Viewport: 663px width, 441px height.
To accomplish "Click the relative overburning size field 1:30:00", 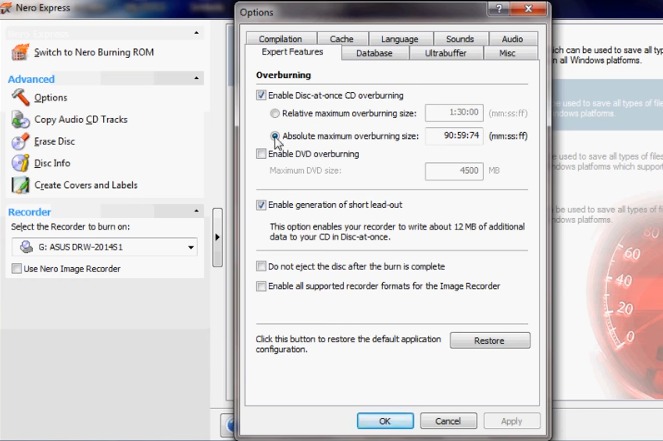I will point(454,113).
